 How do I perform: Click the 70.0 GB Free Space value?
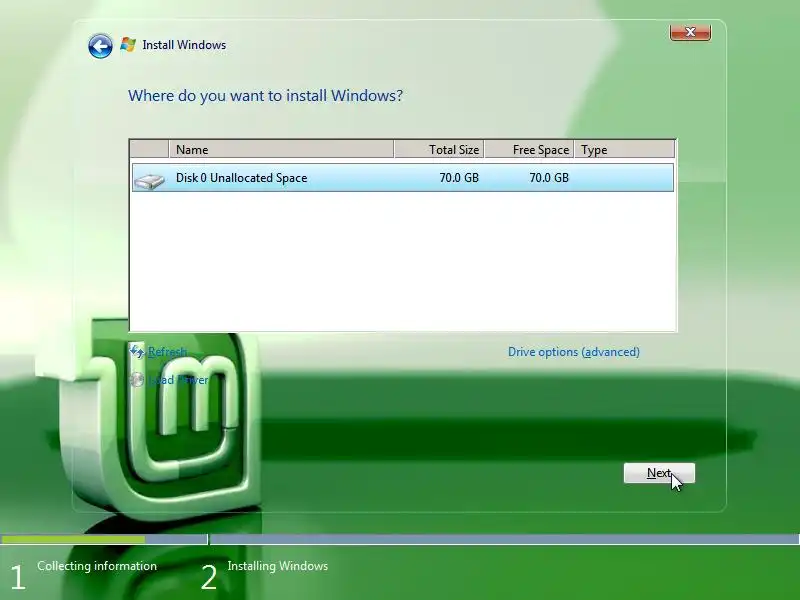tap(549, 178)
